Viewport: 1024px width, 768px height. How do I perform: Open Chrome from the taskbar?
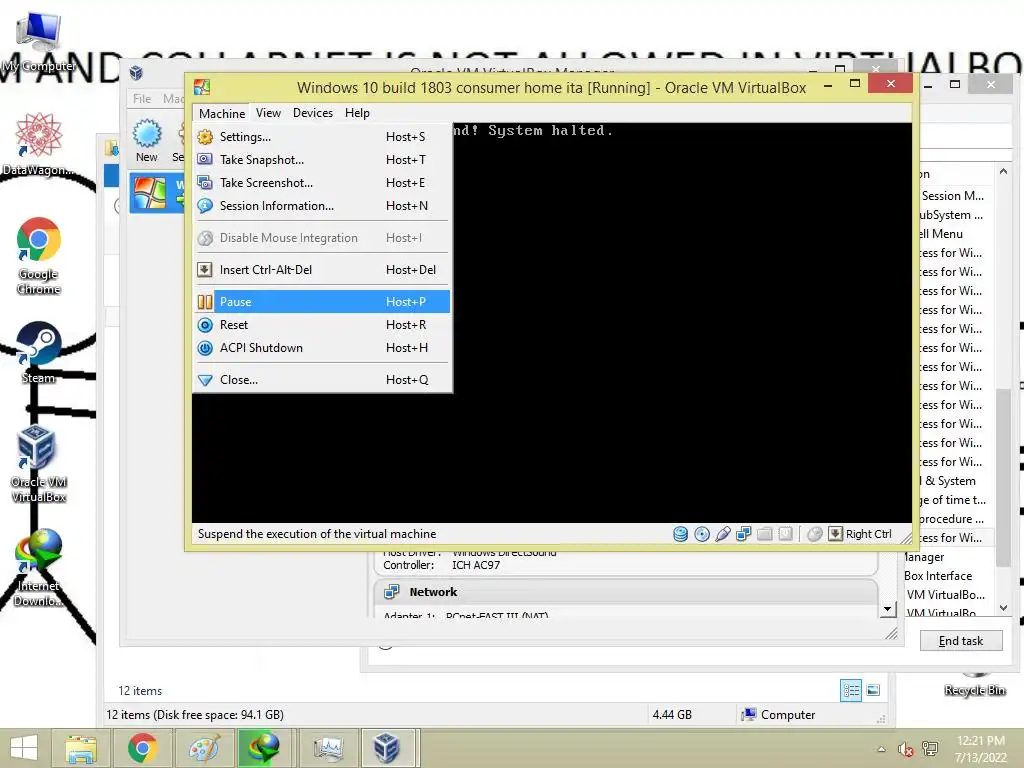(x=142, y=748)
